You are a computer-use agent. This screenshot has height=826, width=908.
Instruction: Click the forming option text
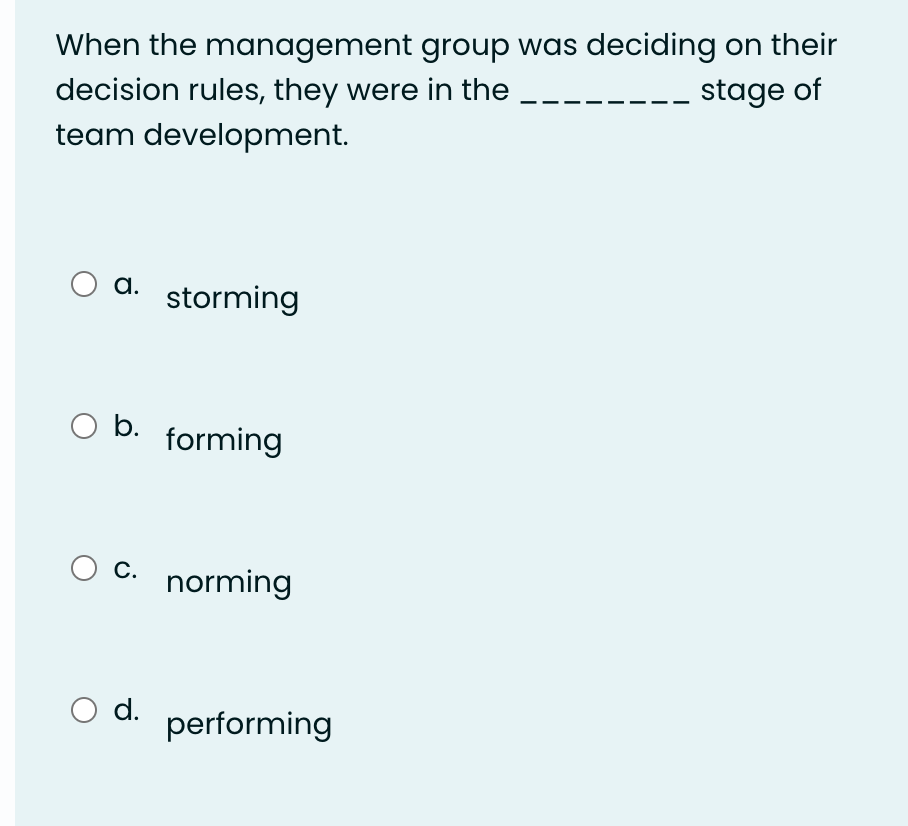tap(224, 439)
